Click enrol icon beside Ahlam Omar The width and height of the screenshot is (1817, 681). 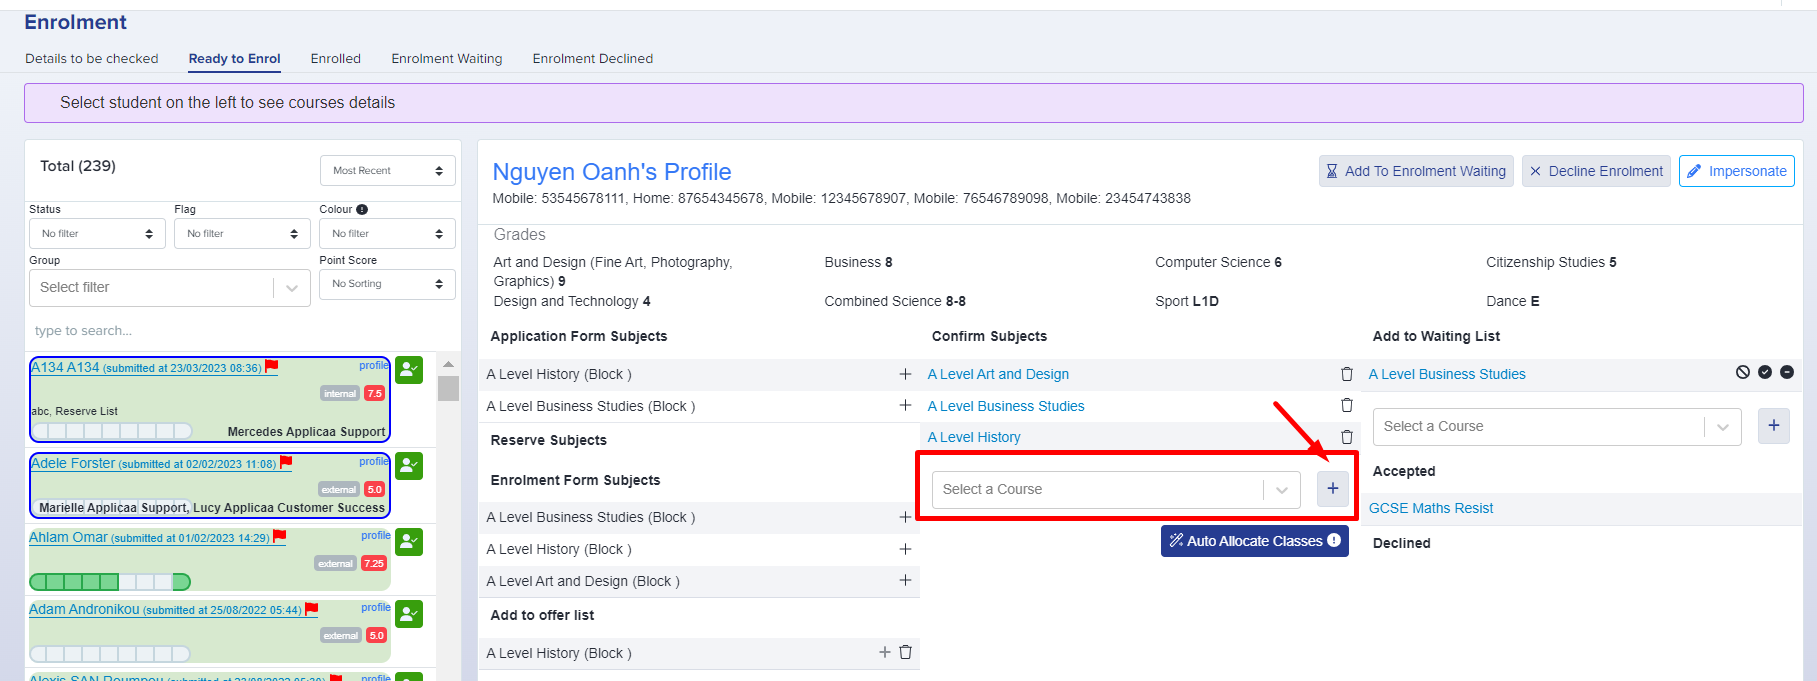click(x=409, y=542)
